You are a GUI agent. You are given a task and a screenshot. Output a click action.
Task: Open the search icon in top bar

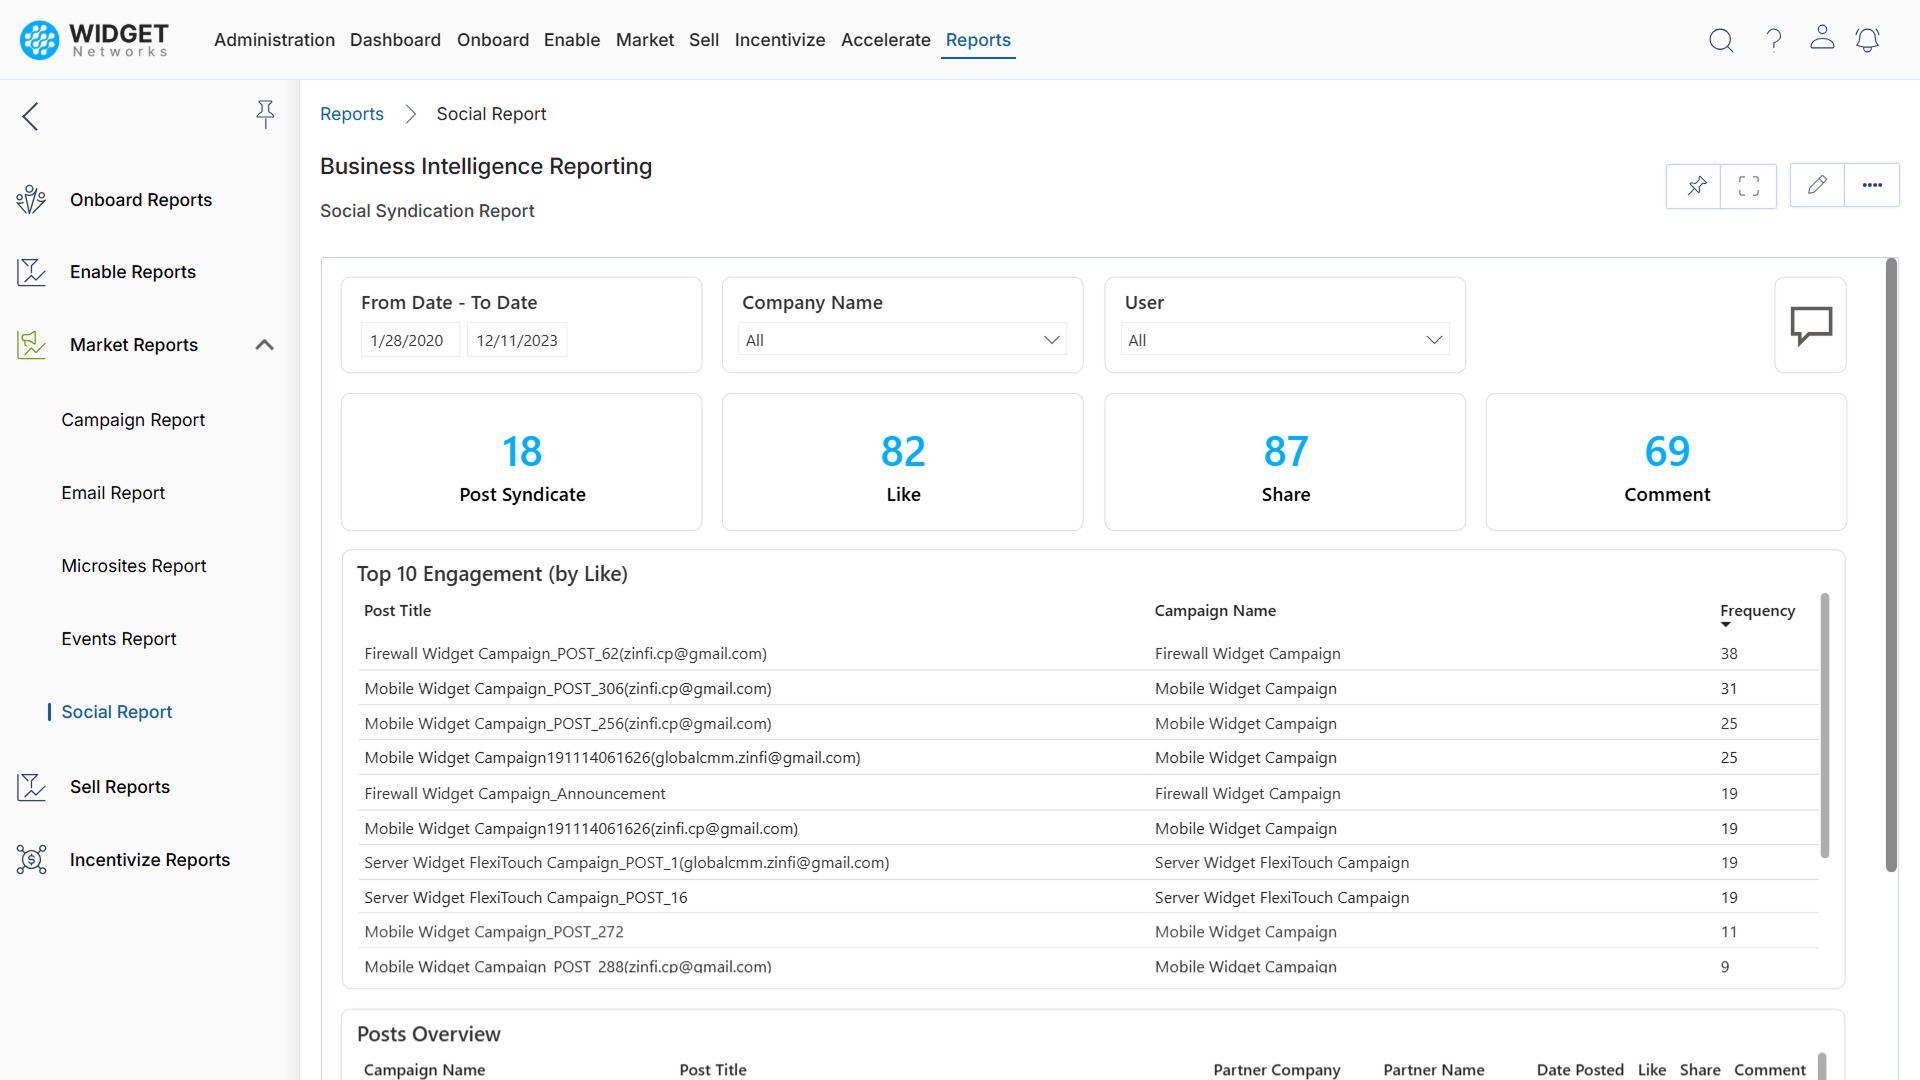1722,40
